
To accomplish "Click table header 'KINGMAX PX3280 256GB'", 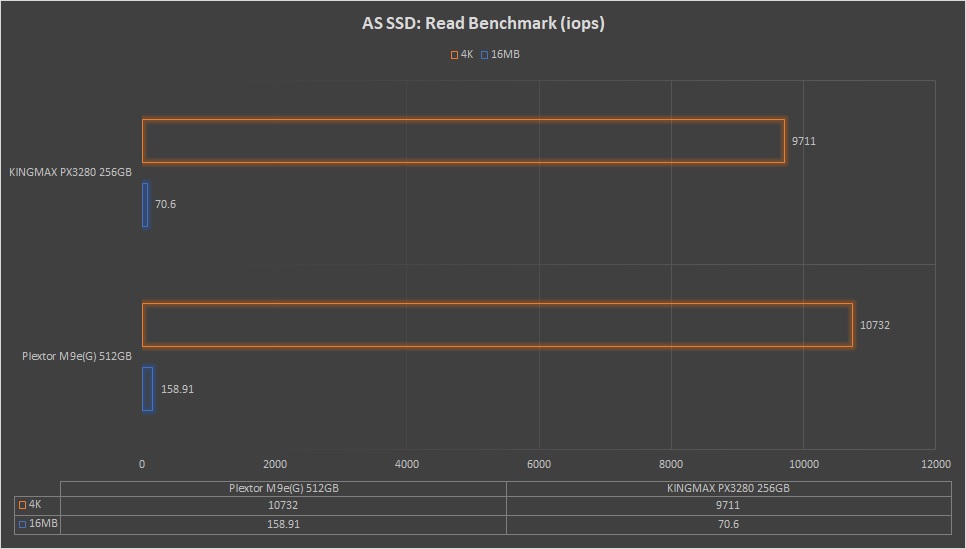I will pyautogui.click(x=728, y=488).
